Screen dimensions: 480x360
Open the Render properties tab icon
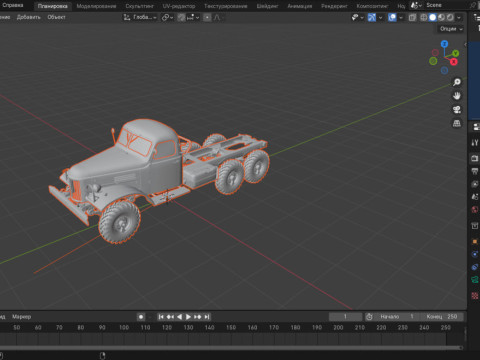click(475, 159)
